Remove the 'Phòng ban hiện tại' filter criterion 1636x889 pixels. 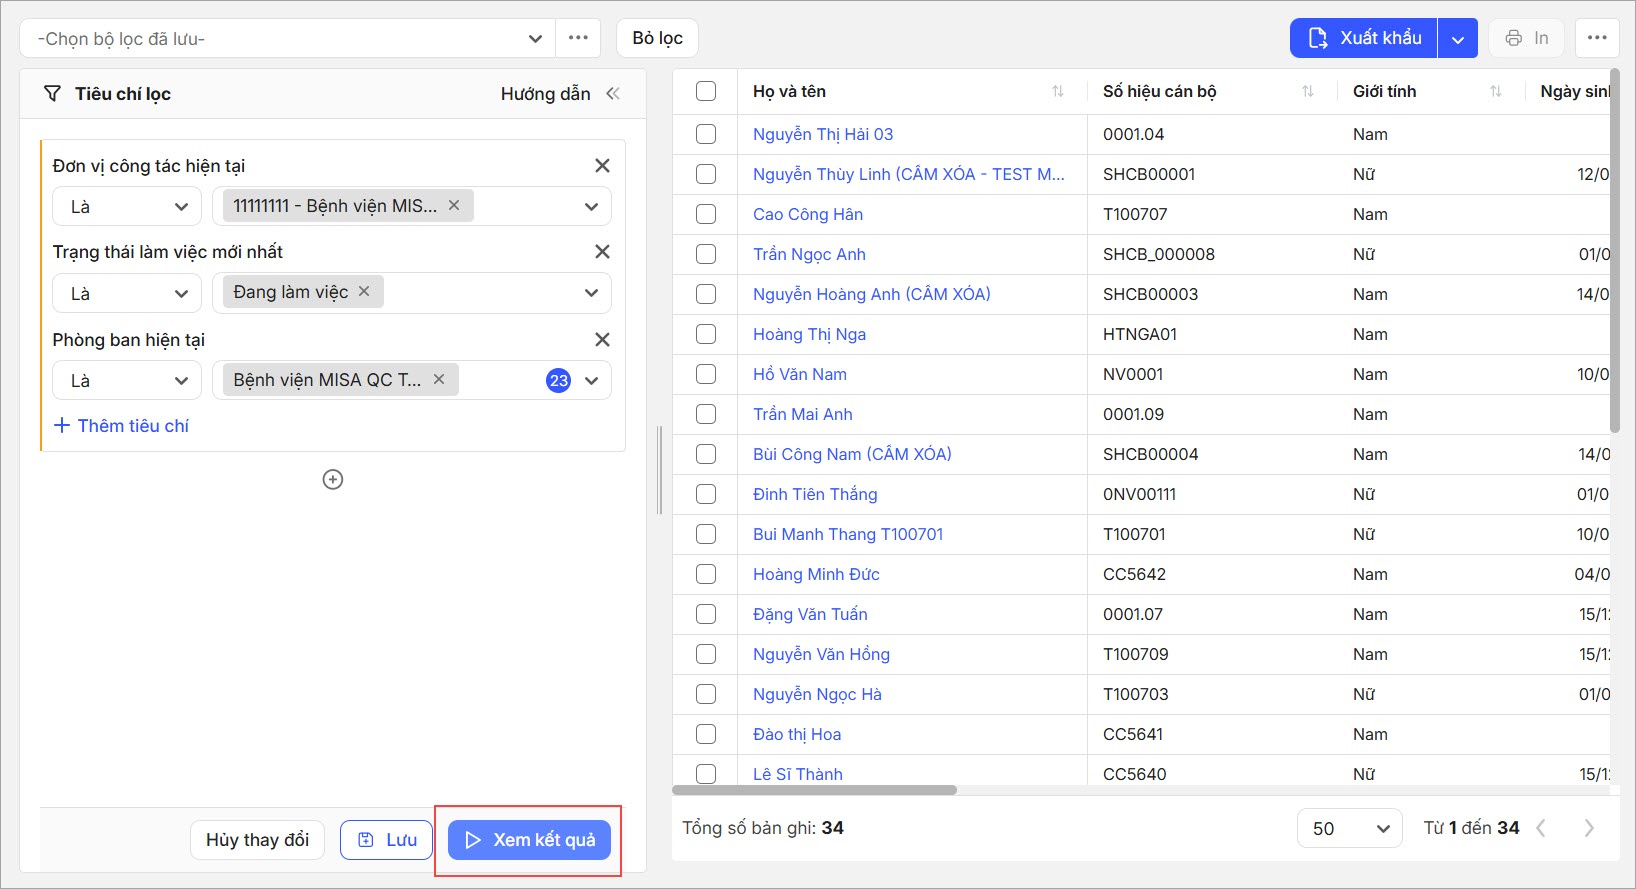coord(602,340)
